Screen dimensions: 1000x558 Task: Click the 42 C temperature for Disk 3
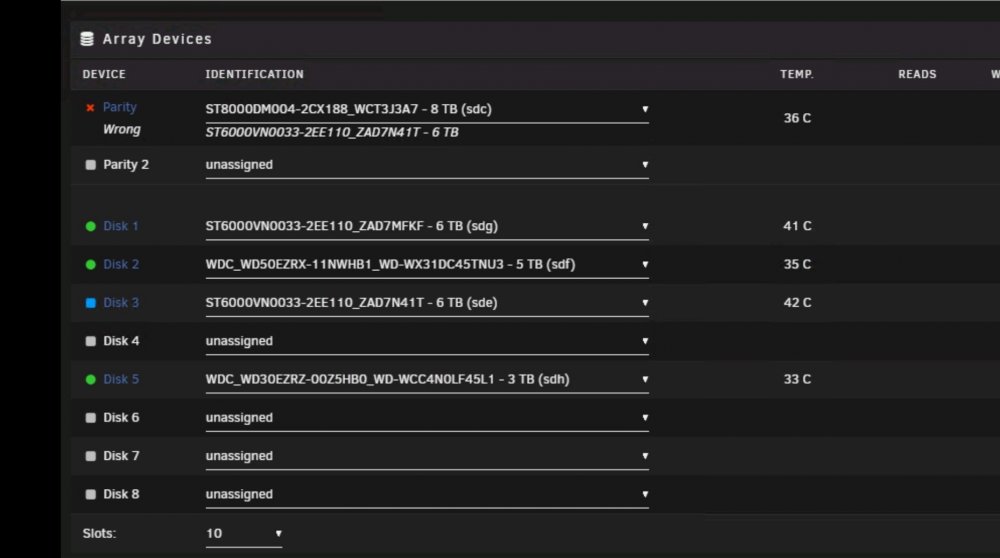pos(797,302)
